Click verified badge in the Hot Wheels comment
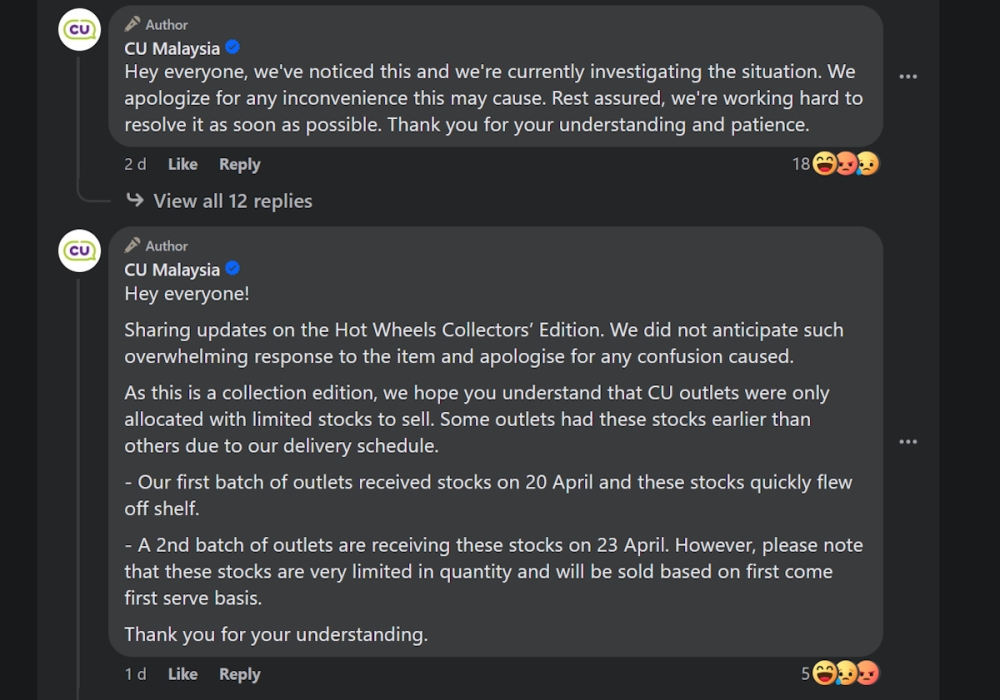 [233, 269]
